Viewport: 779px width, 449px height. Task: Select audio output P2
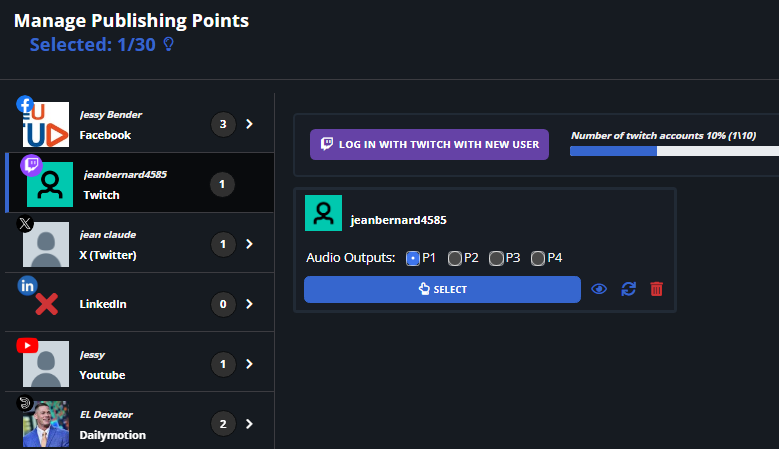click(455, 258)
